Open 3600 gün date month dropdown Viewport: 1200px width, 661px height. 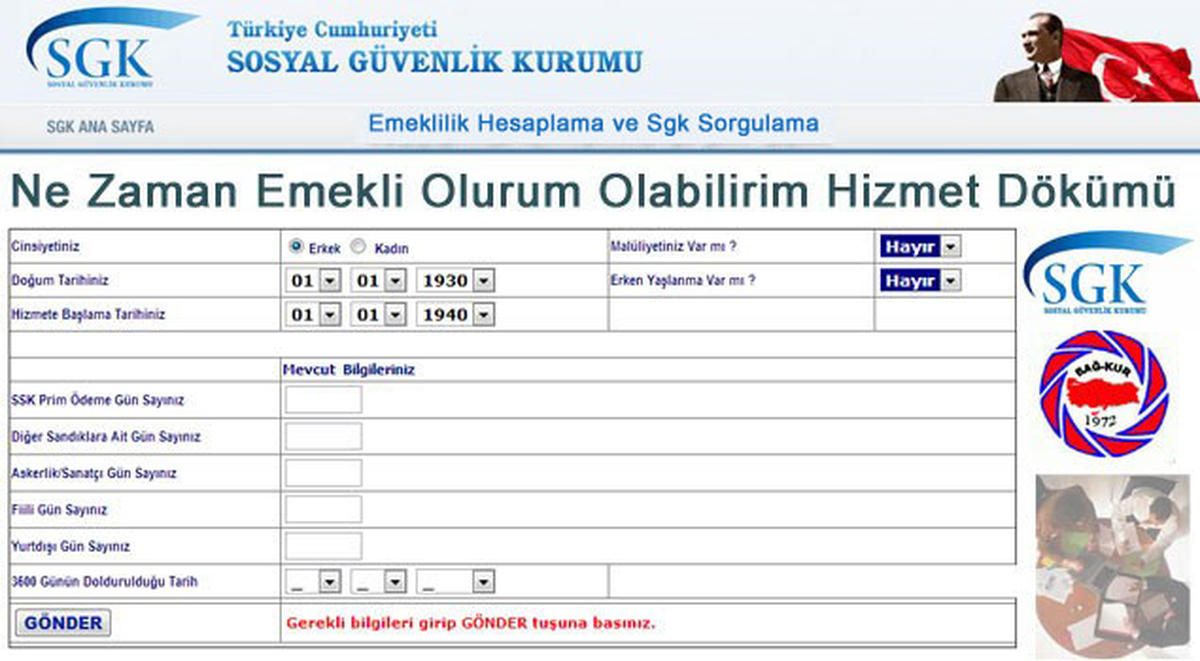[x=379, y=581]
